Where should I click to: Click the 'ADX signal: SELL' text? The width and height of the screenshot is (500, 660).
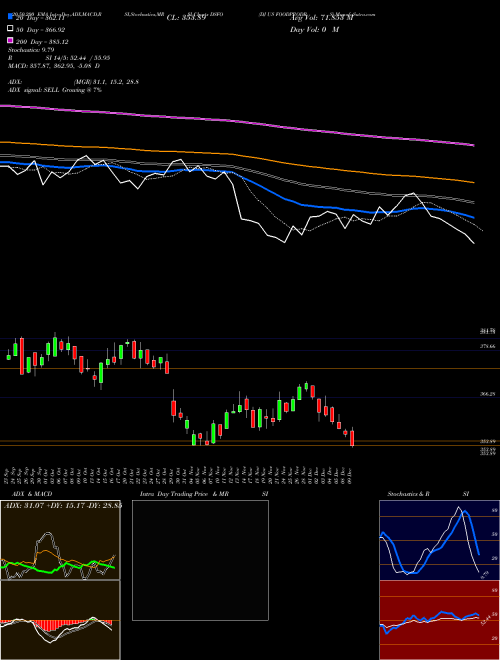coord(34,90)
